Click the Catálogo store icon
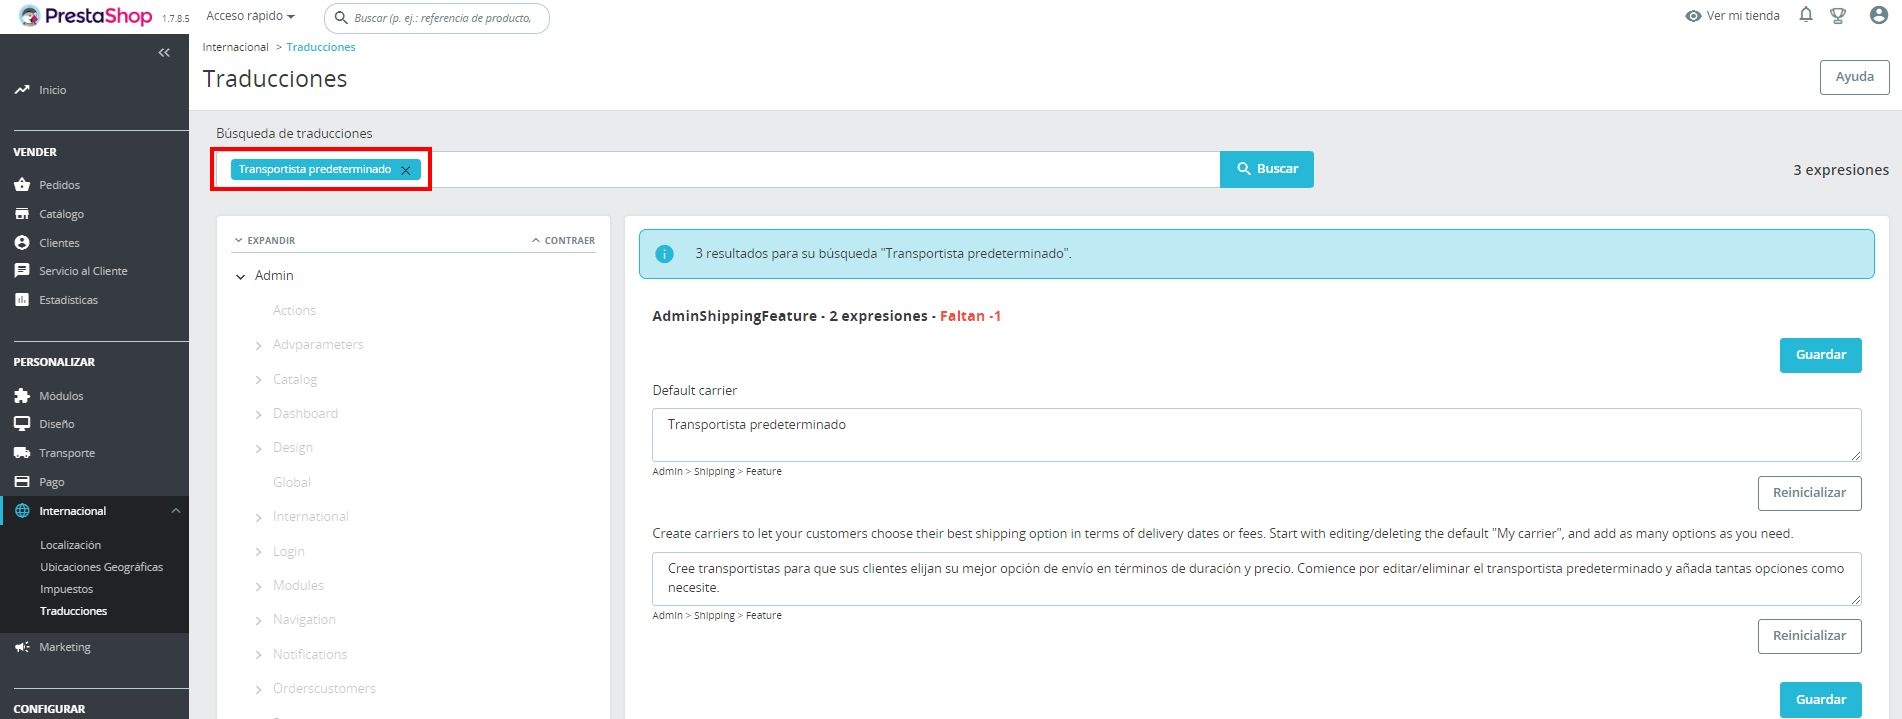1902x719 pixels. tap(22, 214)
